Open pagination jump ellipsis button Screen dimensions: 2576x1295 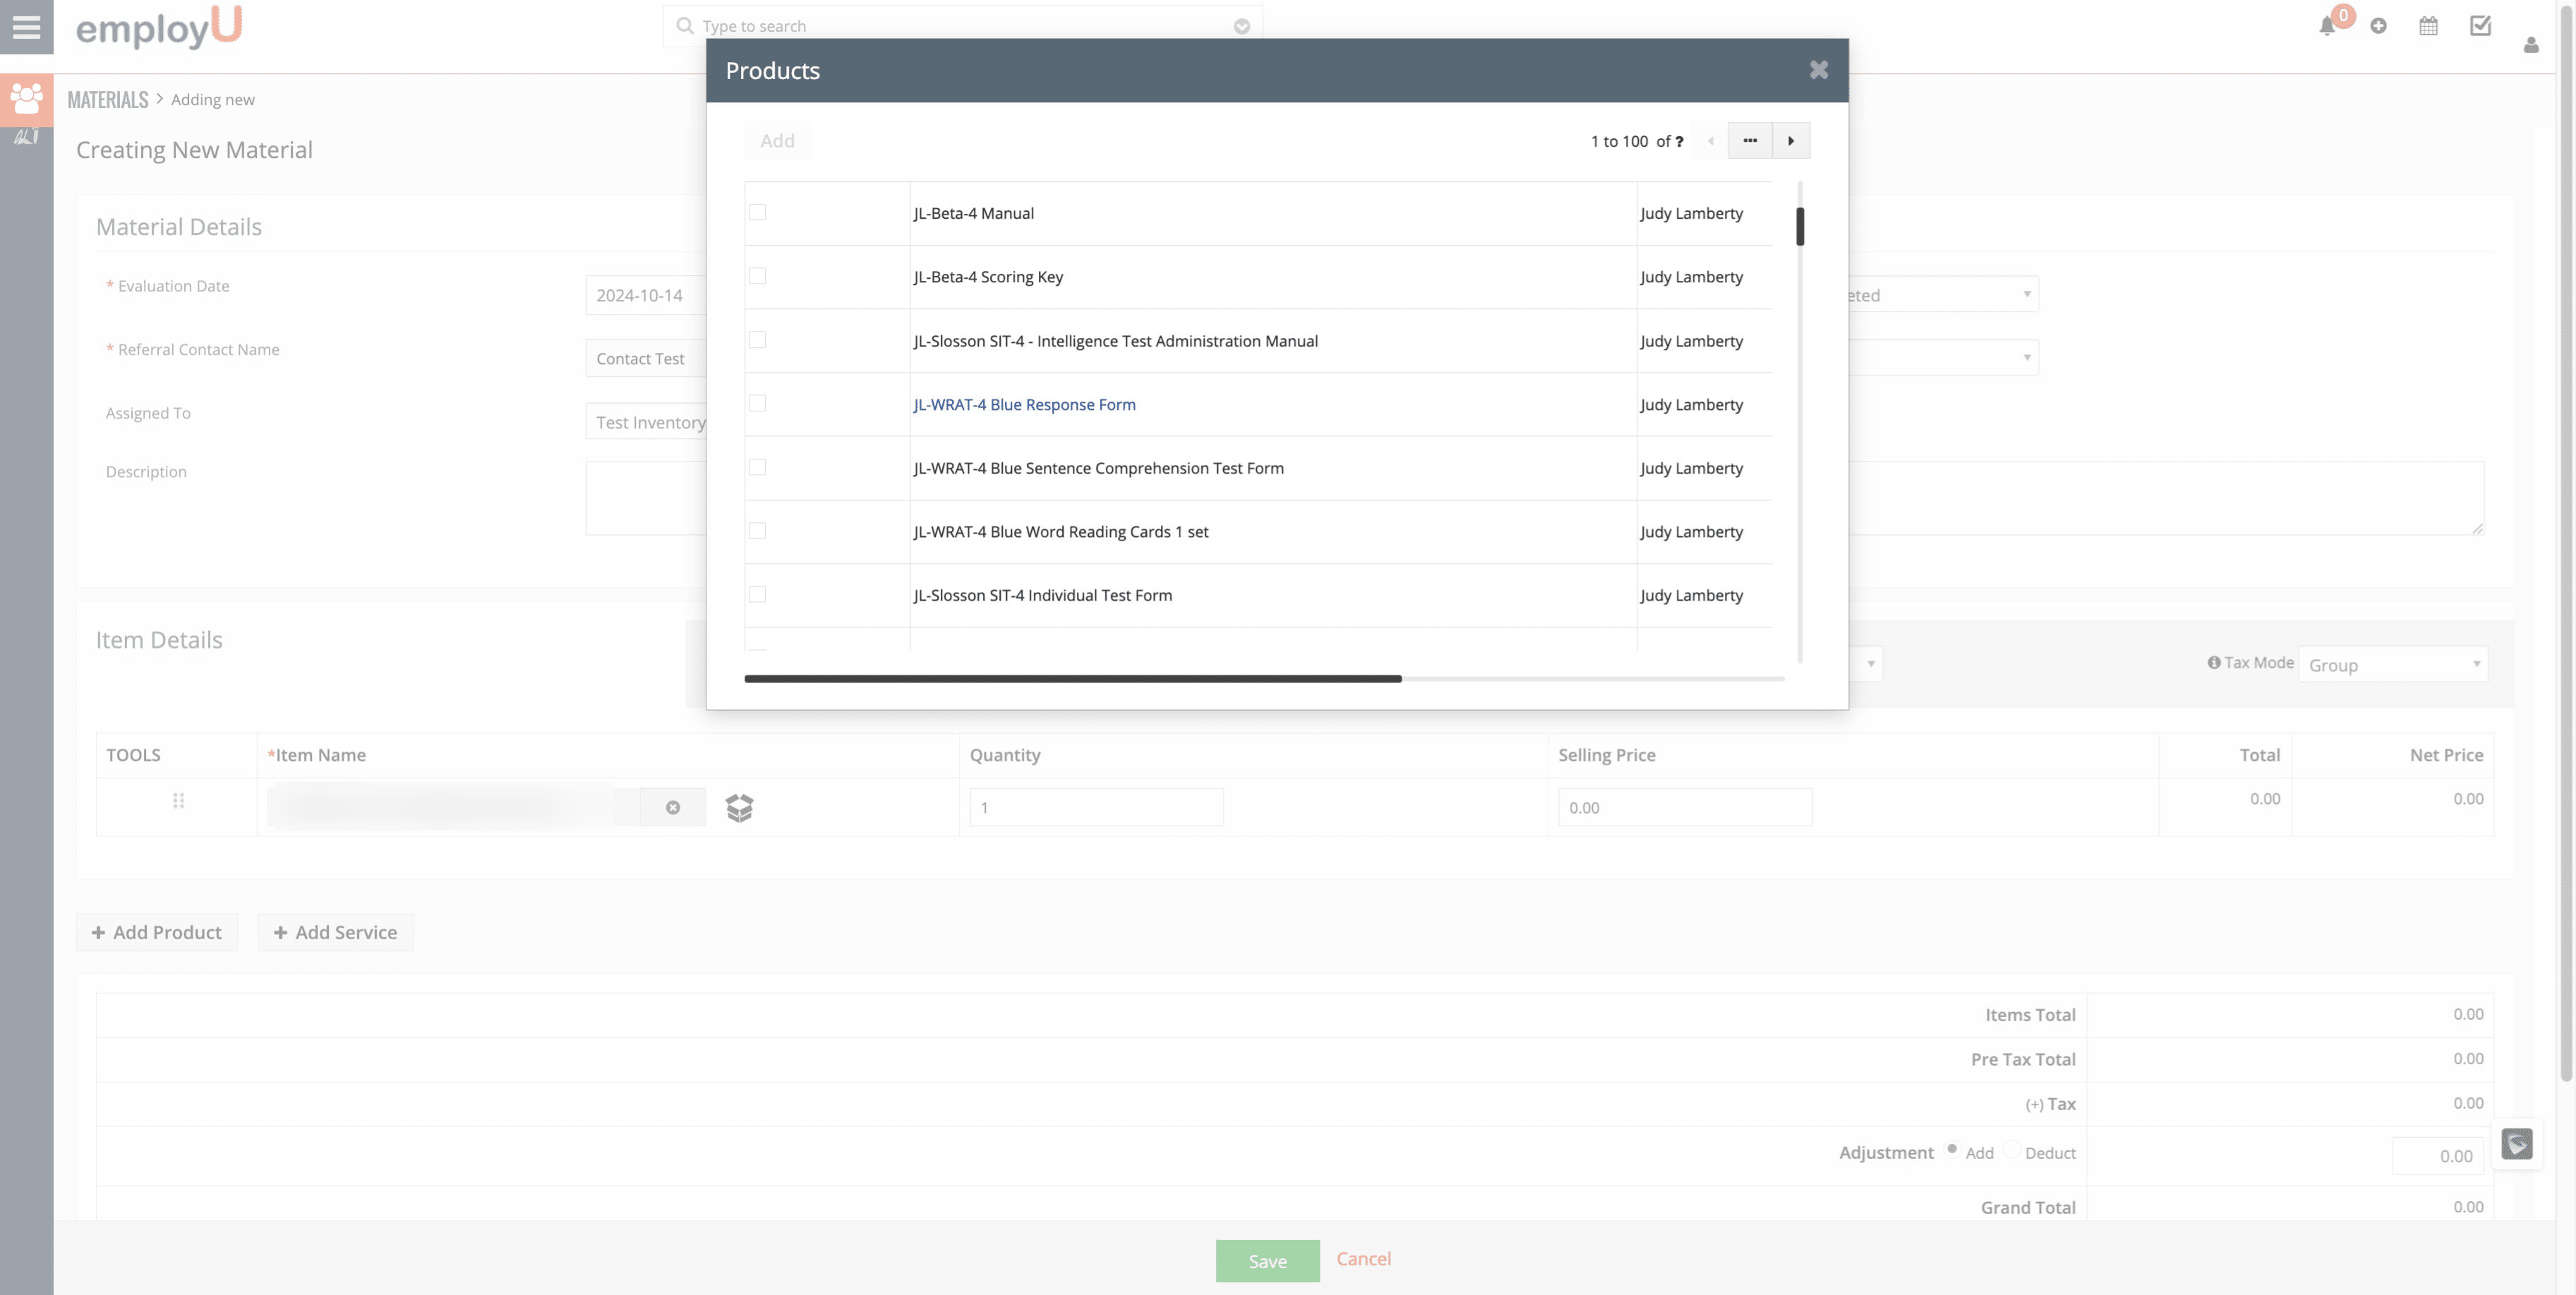click(1749, 141)
